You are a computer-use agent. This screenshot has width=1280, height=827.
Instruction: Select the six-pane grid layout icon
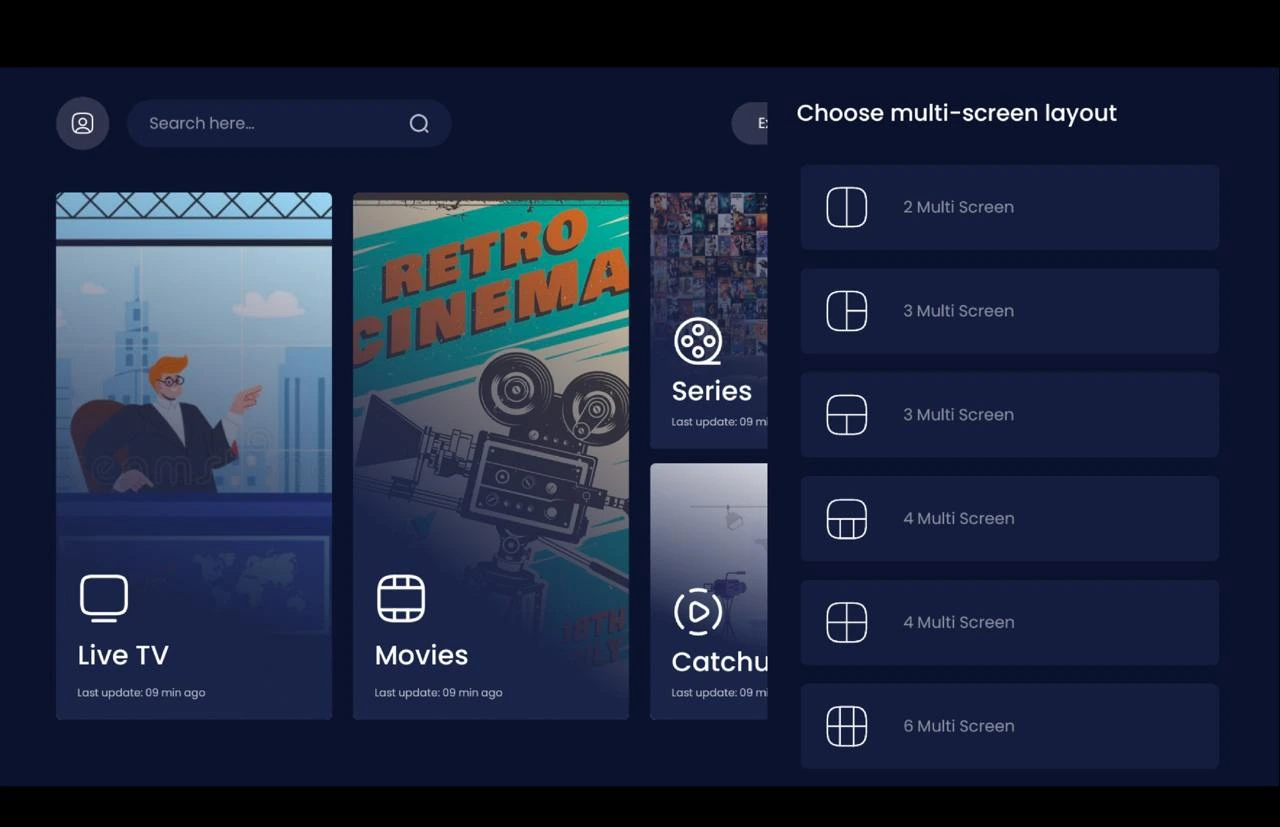point(846,726)
